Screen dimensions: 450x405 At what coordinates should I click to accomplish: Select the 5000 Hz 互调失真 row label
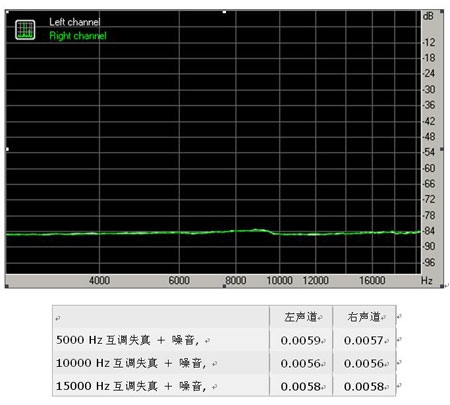pyautogui.click(x=127, y=340)
